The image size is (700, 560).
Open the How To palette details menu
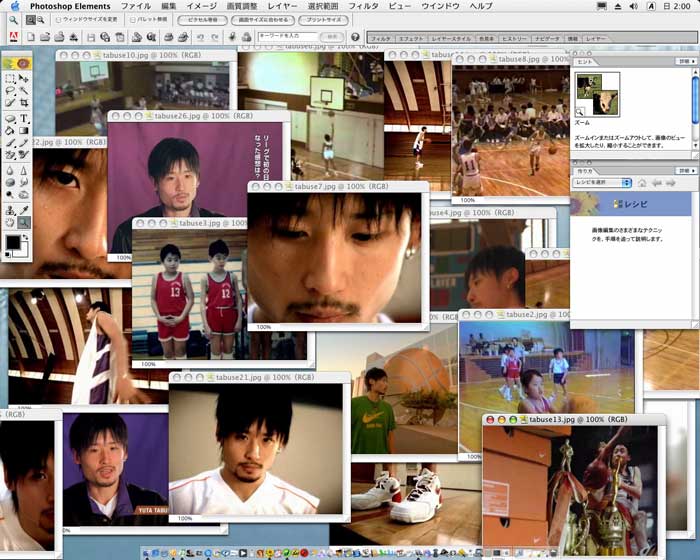pos(686,171)
